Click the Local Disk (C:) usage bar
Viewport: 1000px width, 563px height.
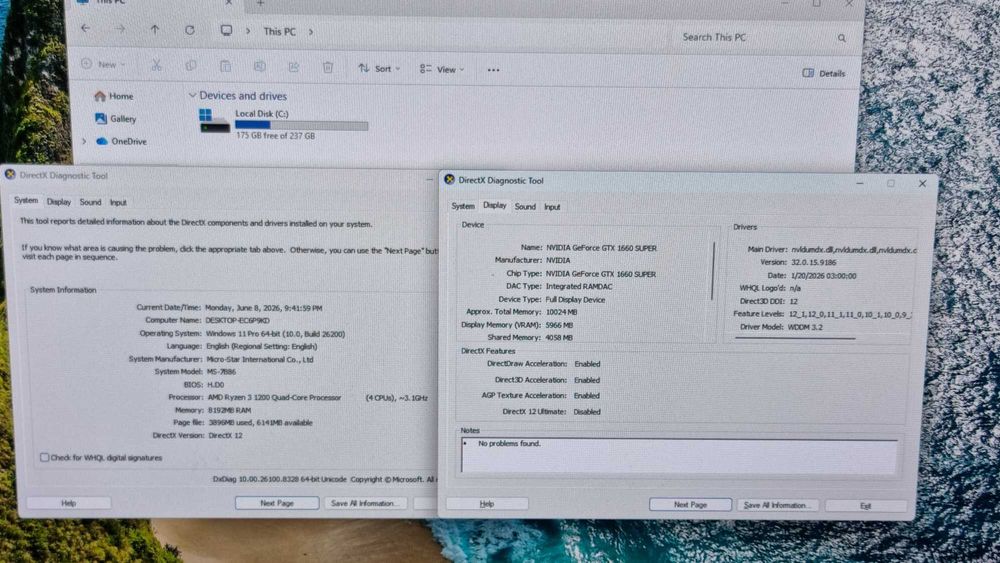pos(302,126)
